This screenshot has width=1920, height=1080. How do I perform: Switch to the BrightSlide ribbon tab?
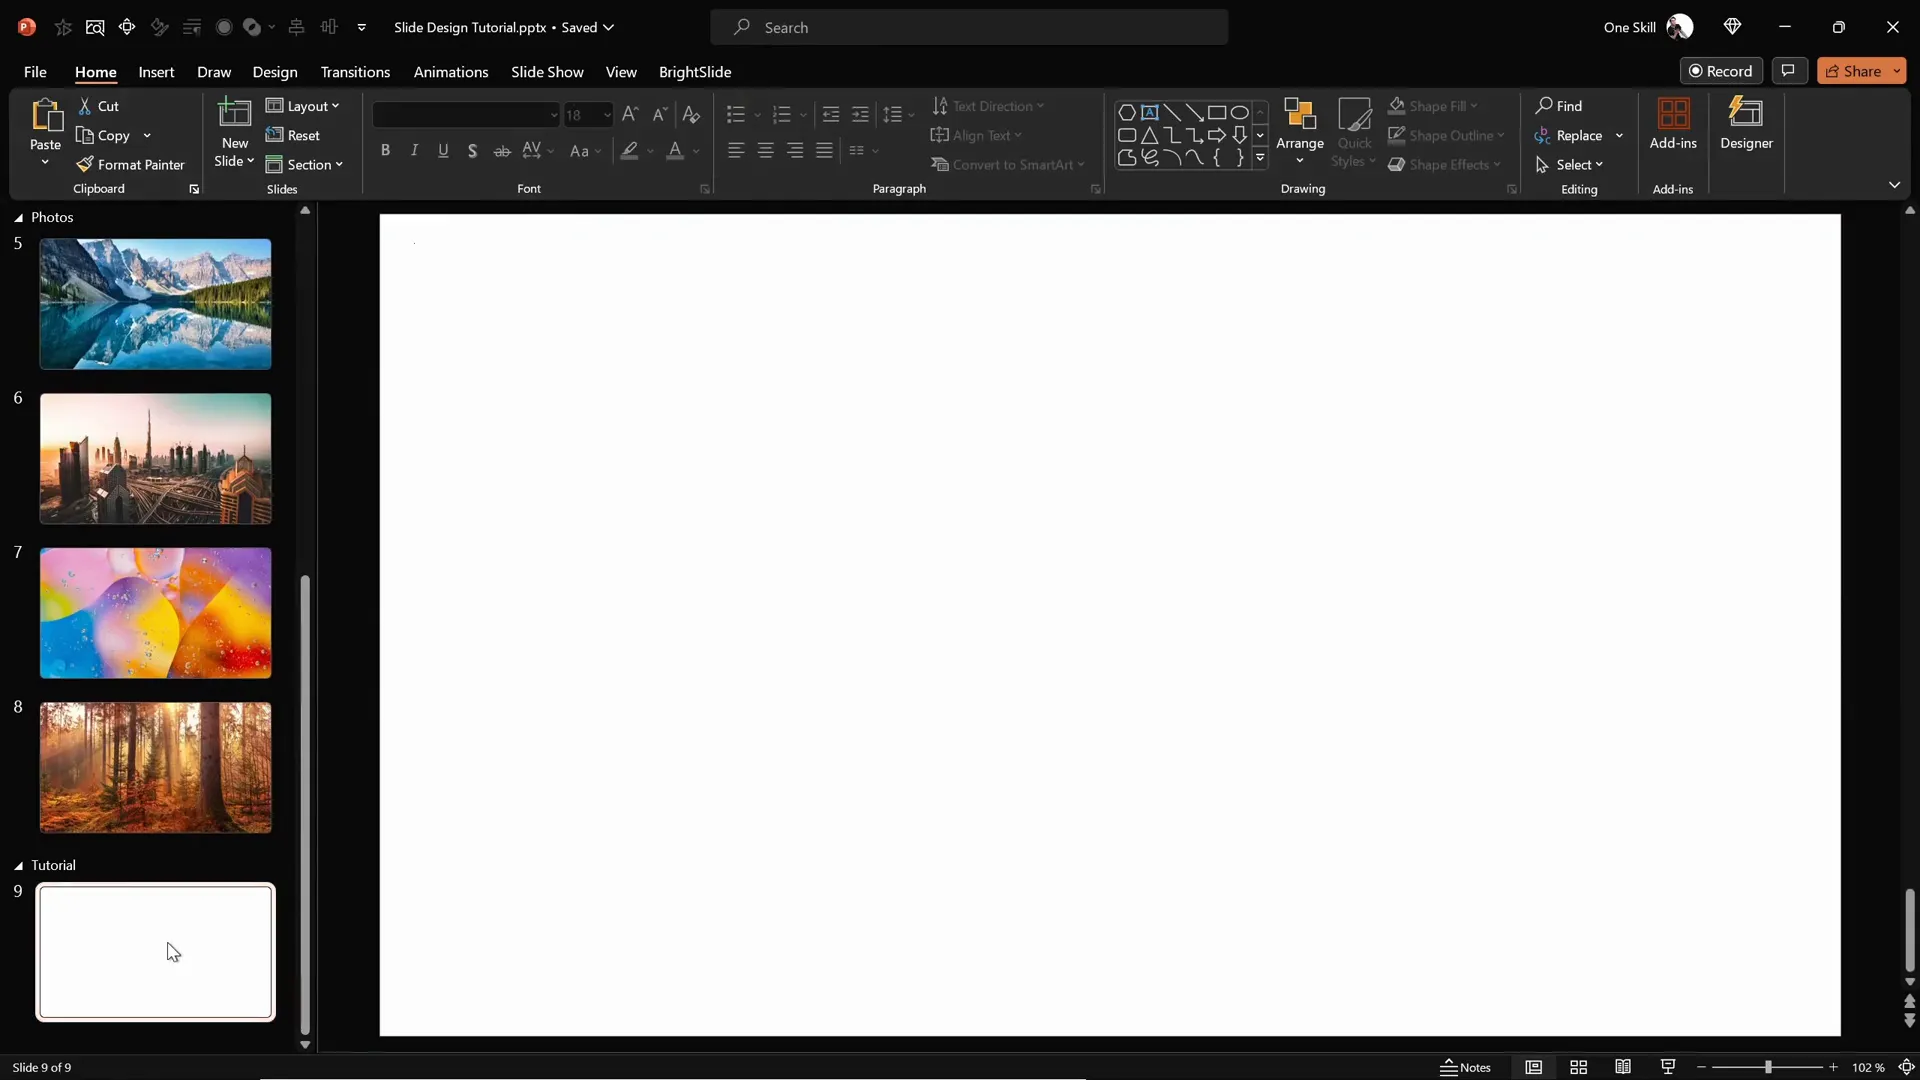695,72
